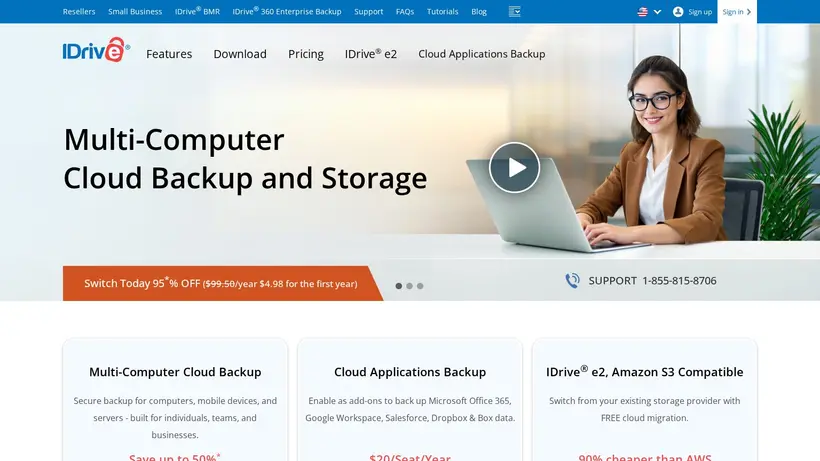The width and height of the screenshot is (820, 461).
Task: Open the Features menu
Action: (x=169, y=54)
